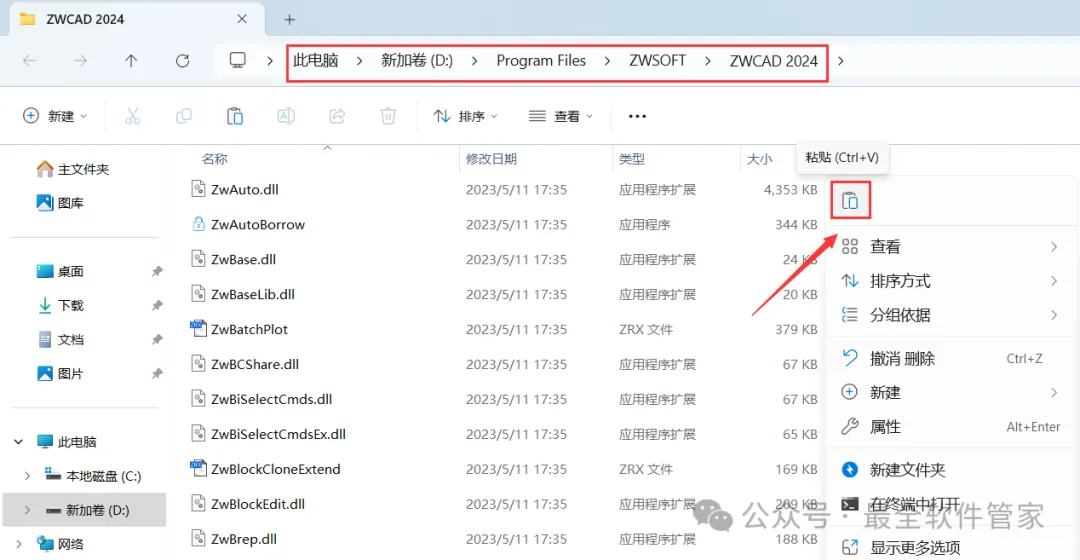Expand the 网络 tree node
Viewport: 1080px width, 560px height.
click(19, 544)
